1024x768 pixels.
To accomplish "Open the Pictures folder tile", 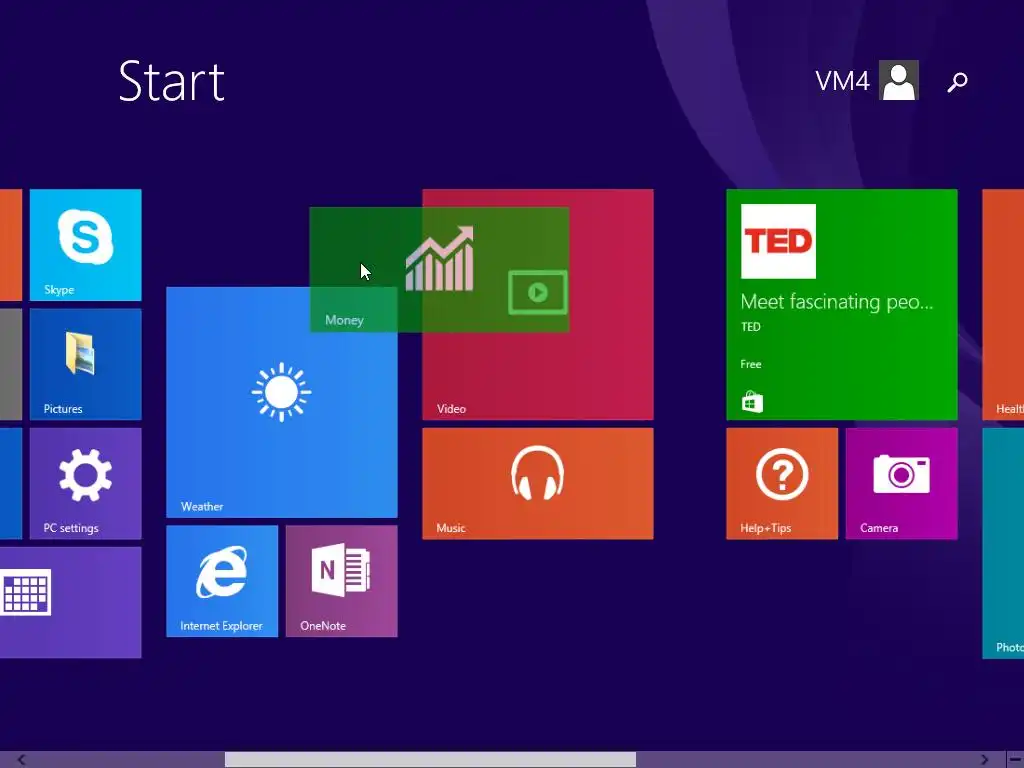I will (86, 364).
